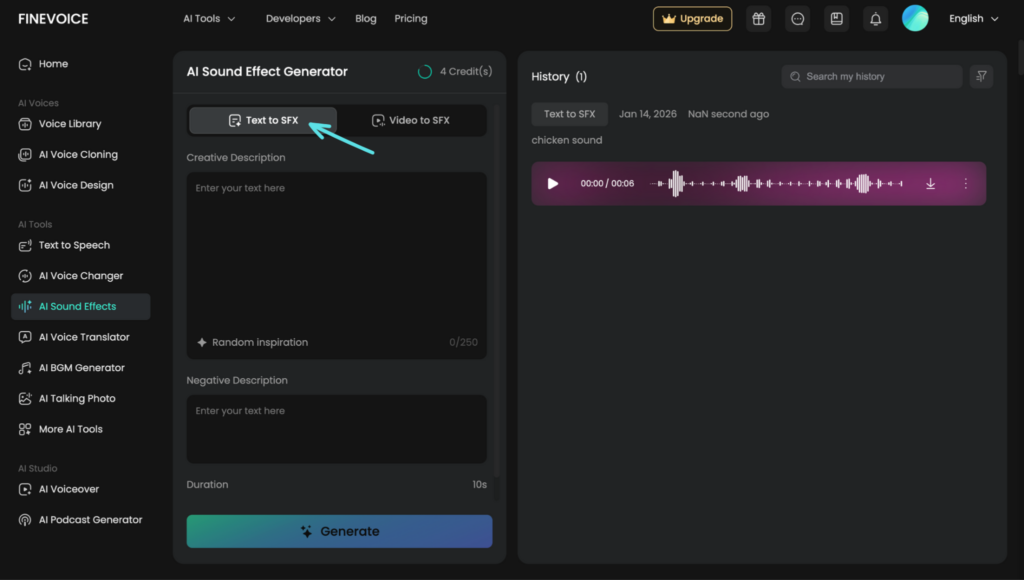This screenshot has width=1024, height=580.
Task: Click the Random inspiration sparkle icon
Action: pyautogui.click(x=202, y=343)
